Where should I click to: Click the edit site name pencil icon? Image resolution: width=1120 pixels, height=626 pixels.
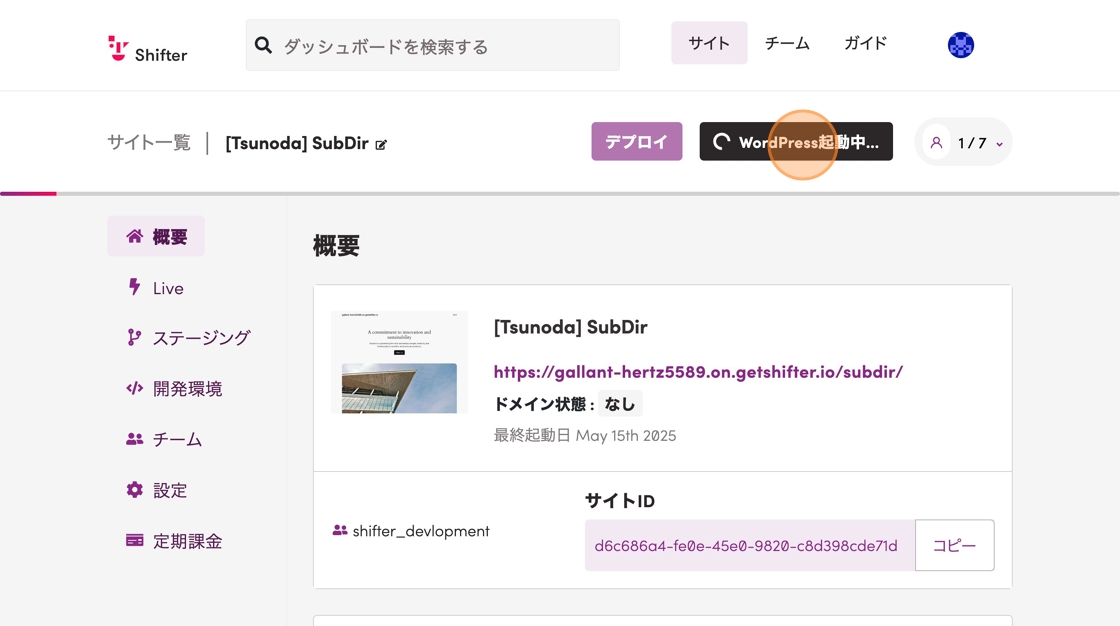tap(381, 144)
